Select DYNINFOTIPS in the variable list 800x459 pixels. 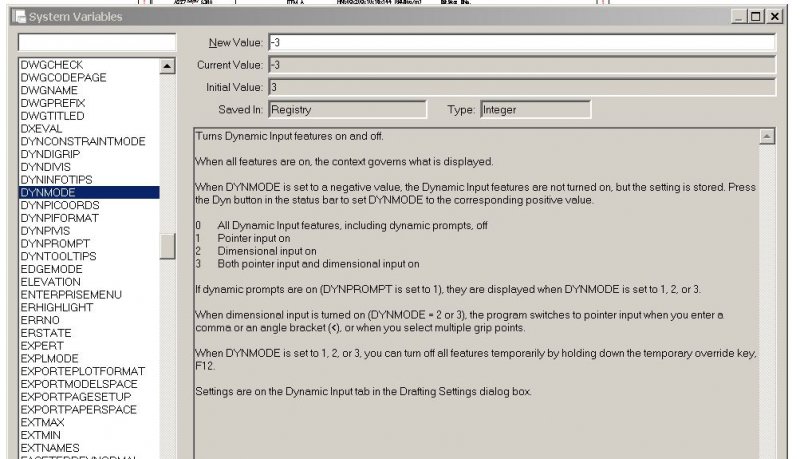coord(56,180)
